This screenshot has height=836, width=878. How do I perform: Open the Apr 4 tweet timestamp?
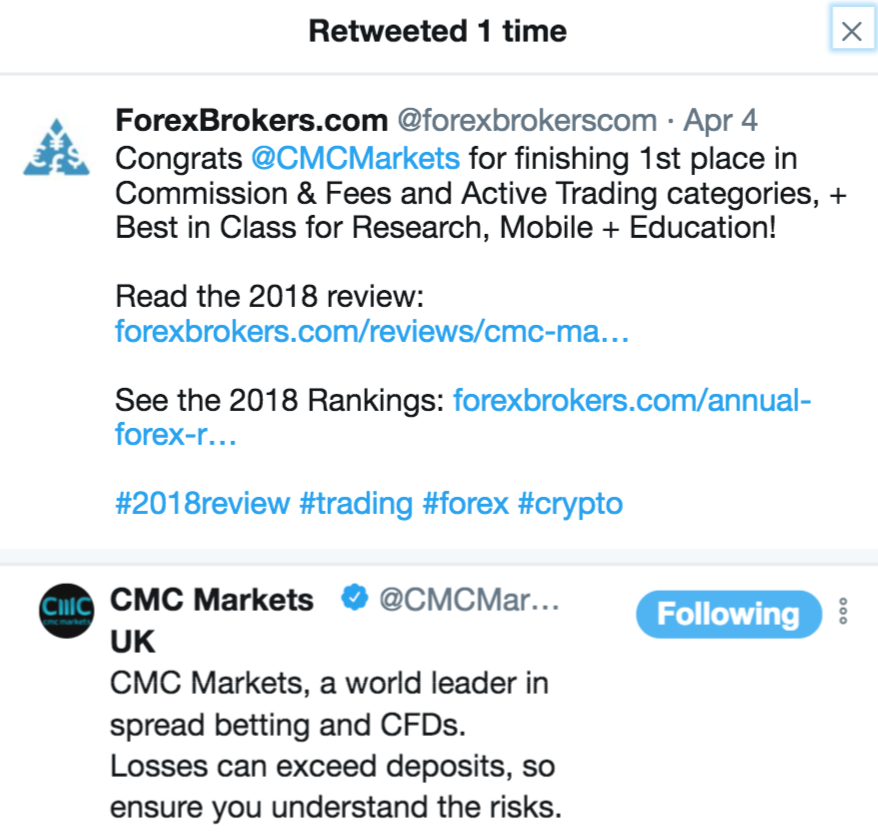720,121
